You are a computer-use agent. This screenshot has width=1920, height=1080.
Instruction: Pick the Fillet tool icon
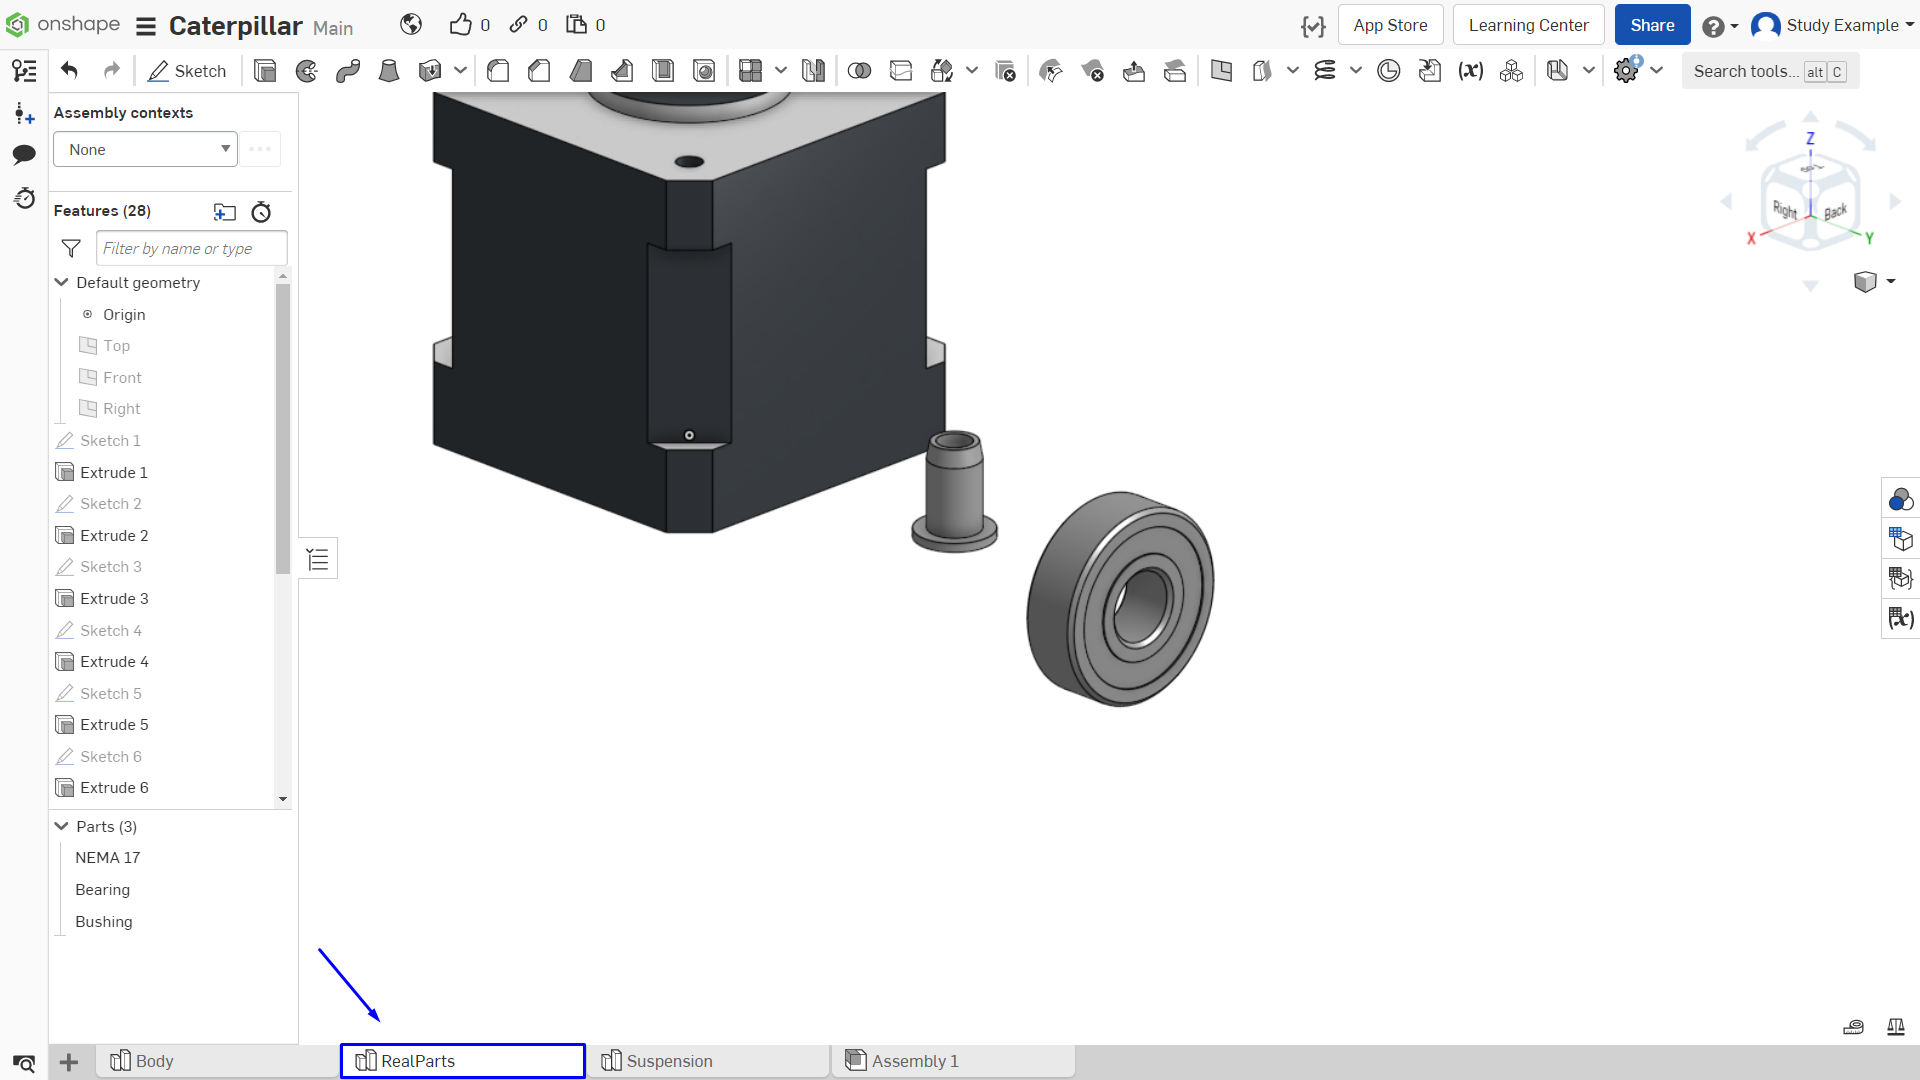(498, 71)
